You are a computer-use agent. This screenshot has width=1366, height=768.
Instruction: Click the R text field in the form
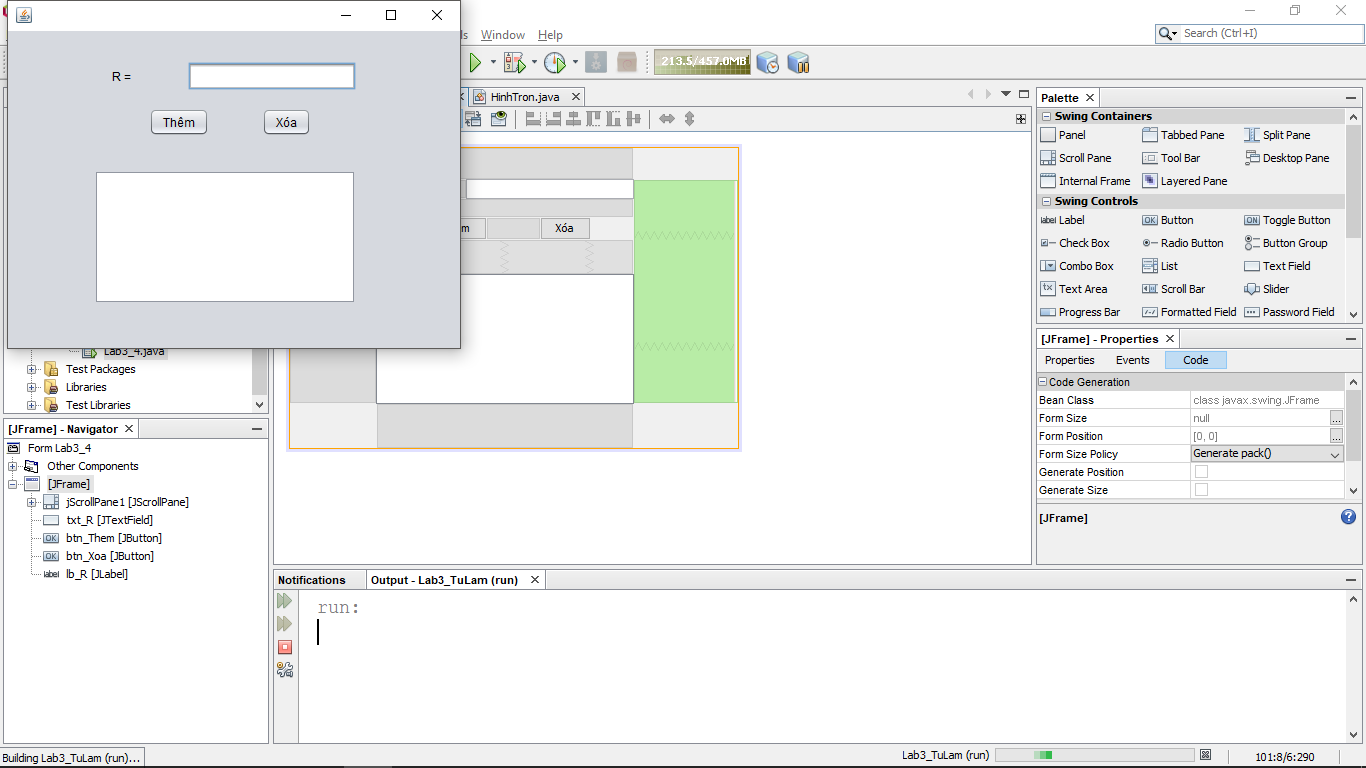(x=271, y=77)
